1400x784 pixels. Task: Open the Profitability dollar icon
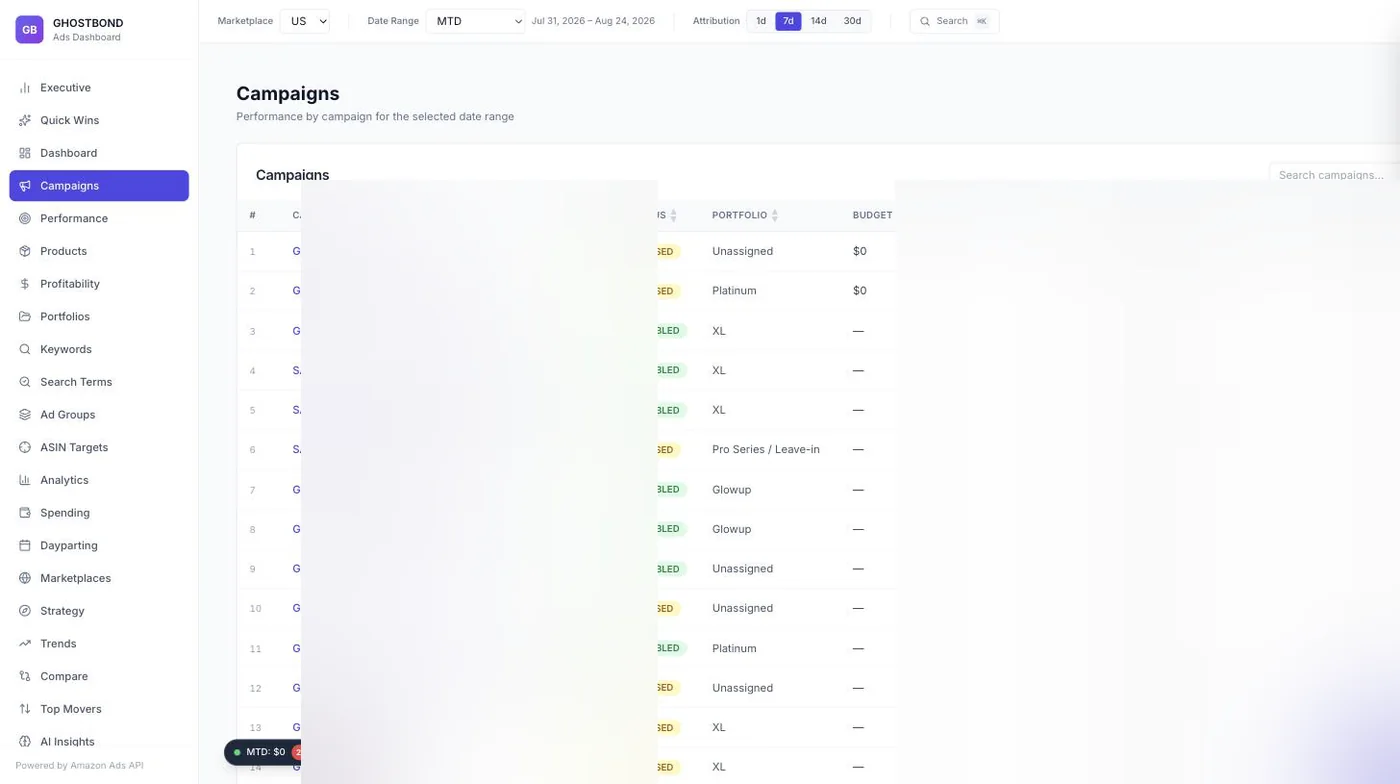click(25, 284)
